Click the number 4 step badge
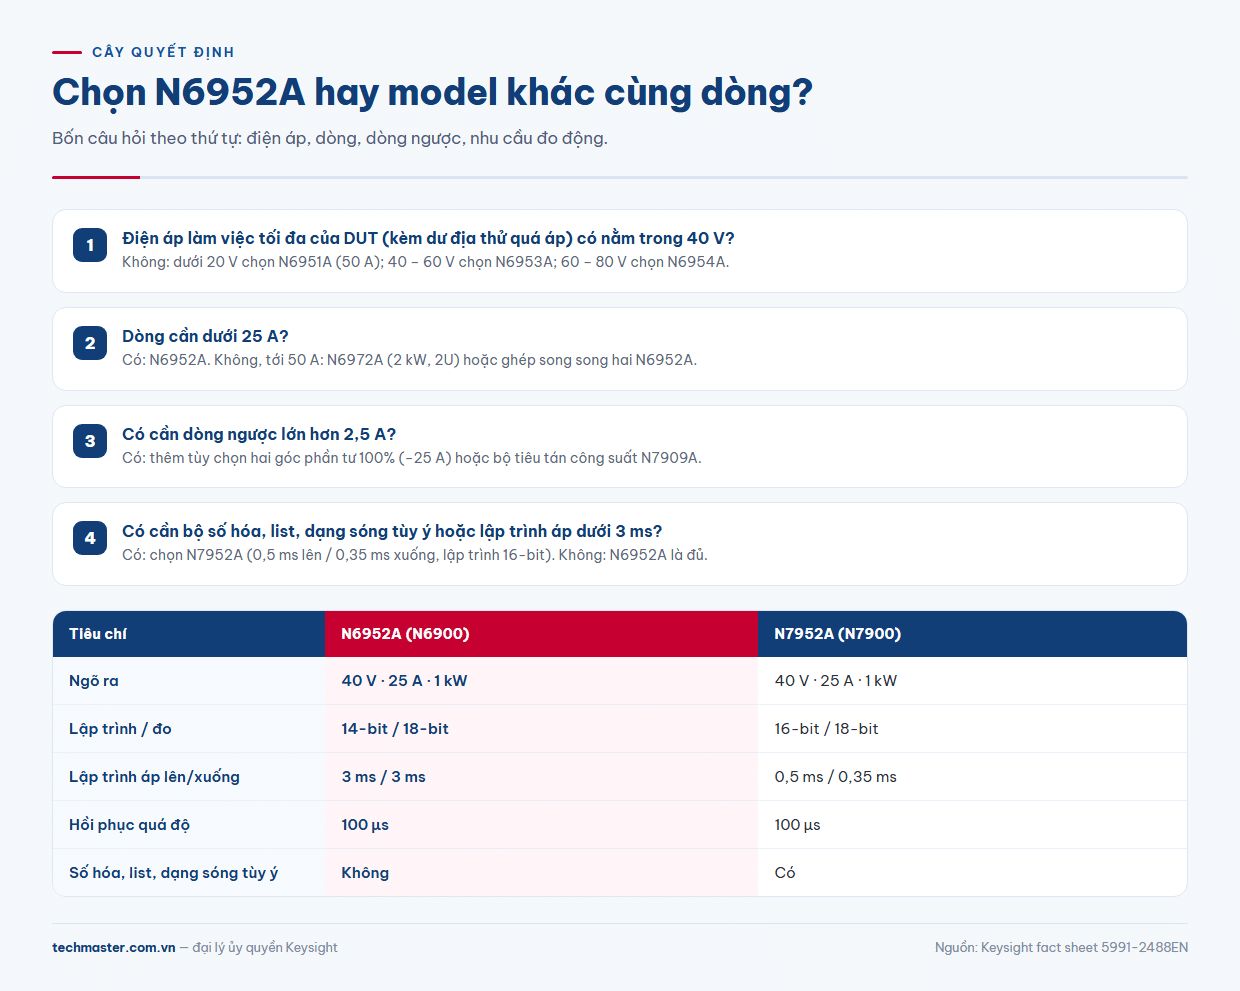1240x991 pixels. (90, 538)
